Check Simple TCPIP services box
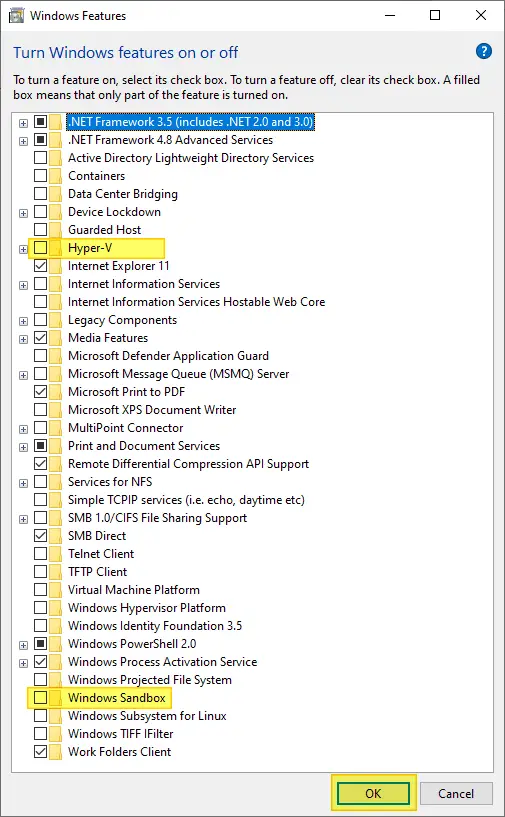Image resolution: width=505 pixels, height=817 pixels. [40, 500]
